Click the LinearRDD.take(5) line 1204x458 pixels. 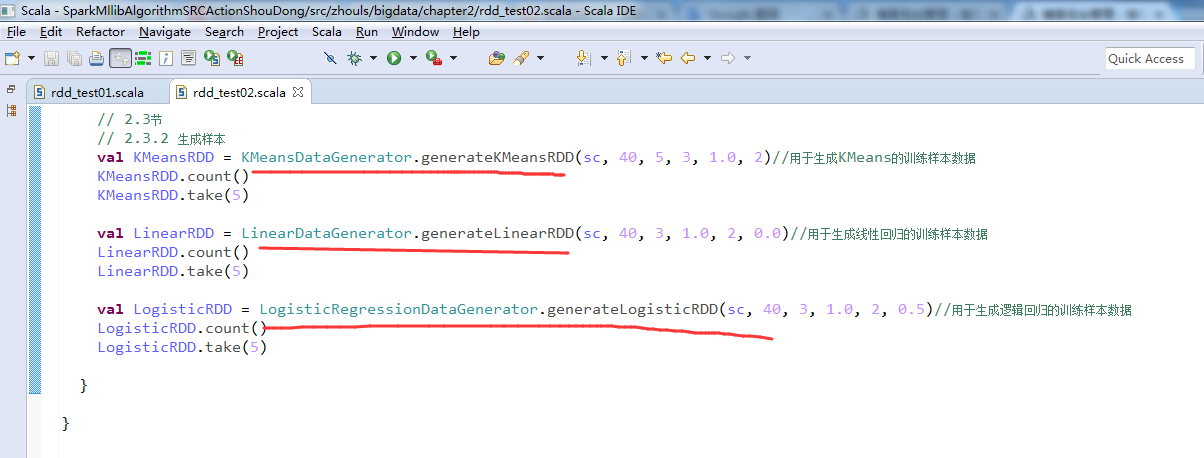[173, 271]
